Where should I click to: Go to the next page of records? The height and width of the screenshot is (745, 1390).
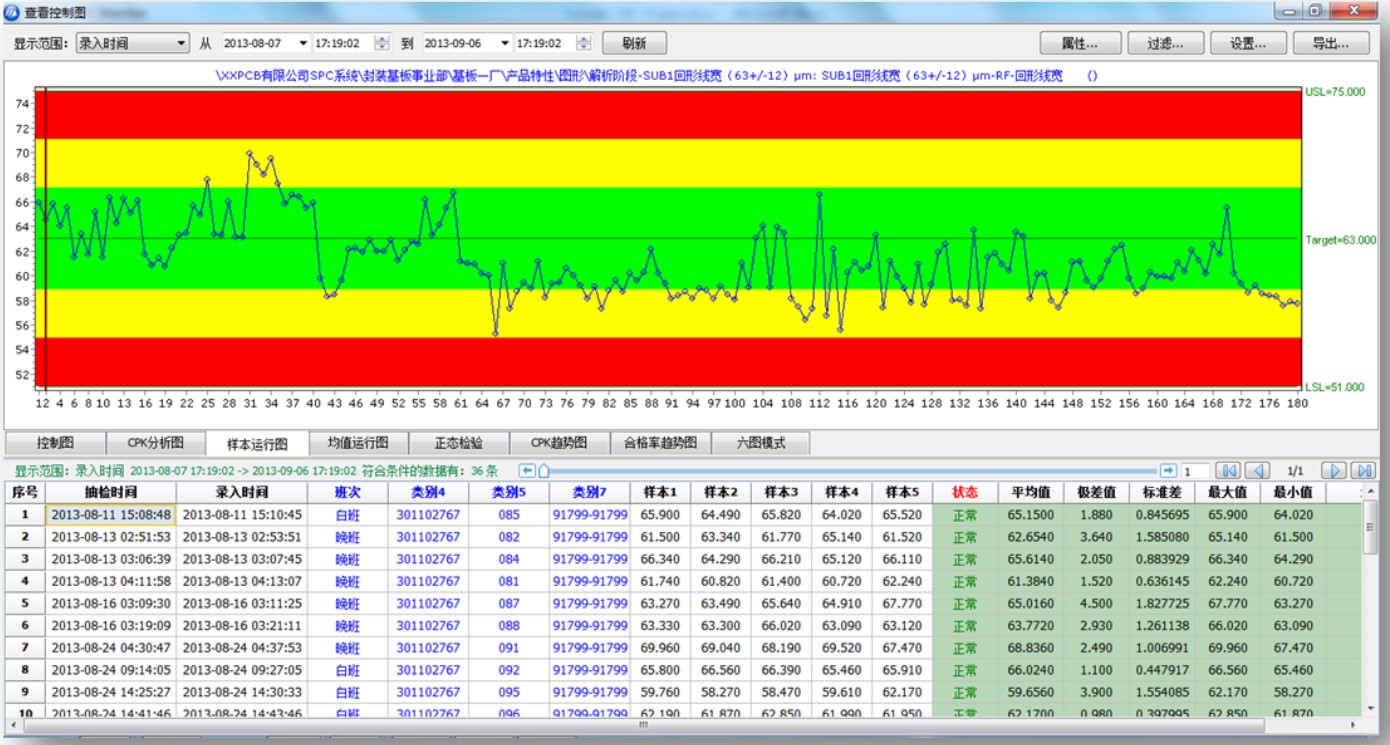point(1334,470)
